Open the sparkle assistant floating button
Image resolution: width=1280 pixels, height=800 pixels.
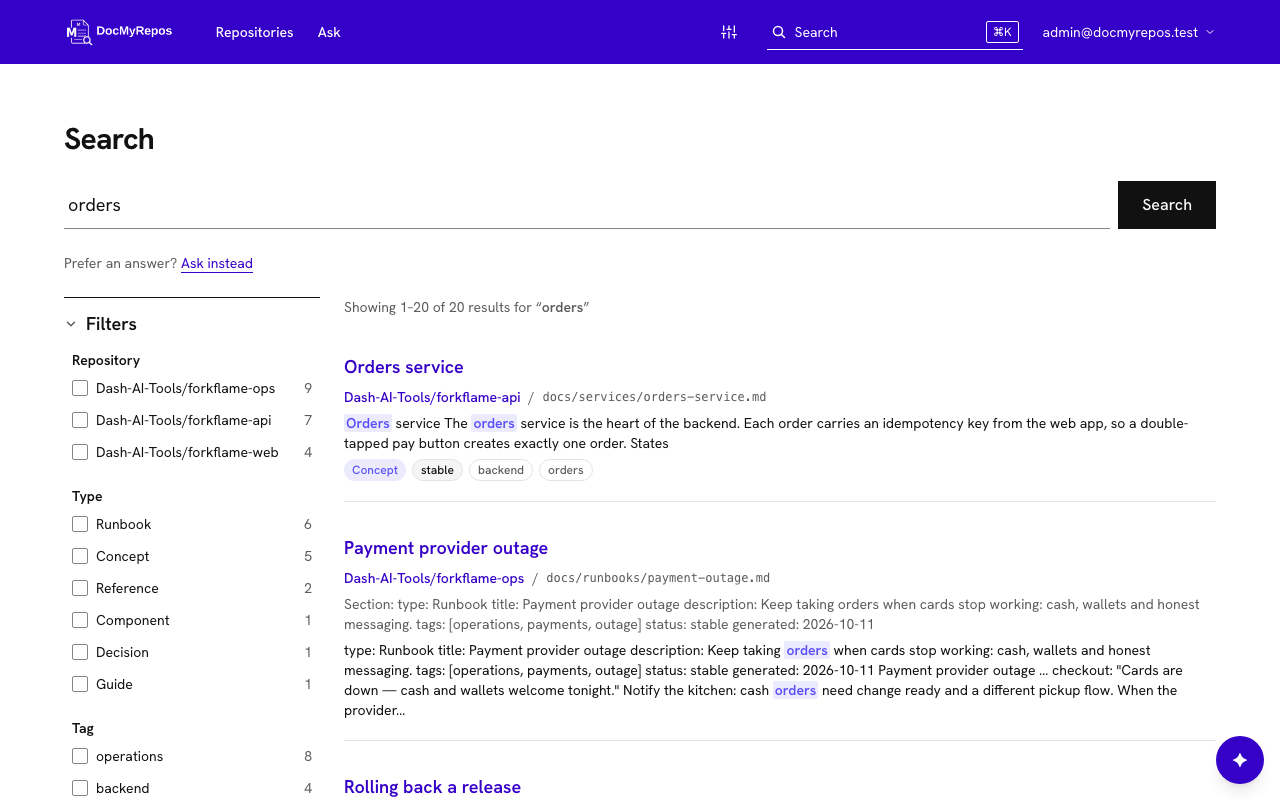pos(1240,760)
